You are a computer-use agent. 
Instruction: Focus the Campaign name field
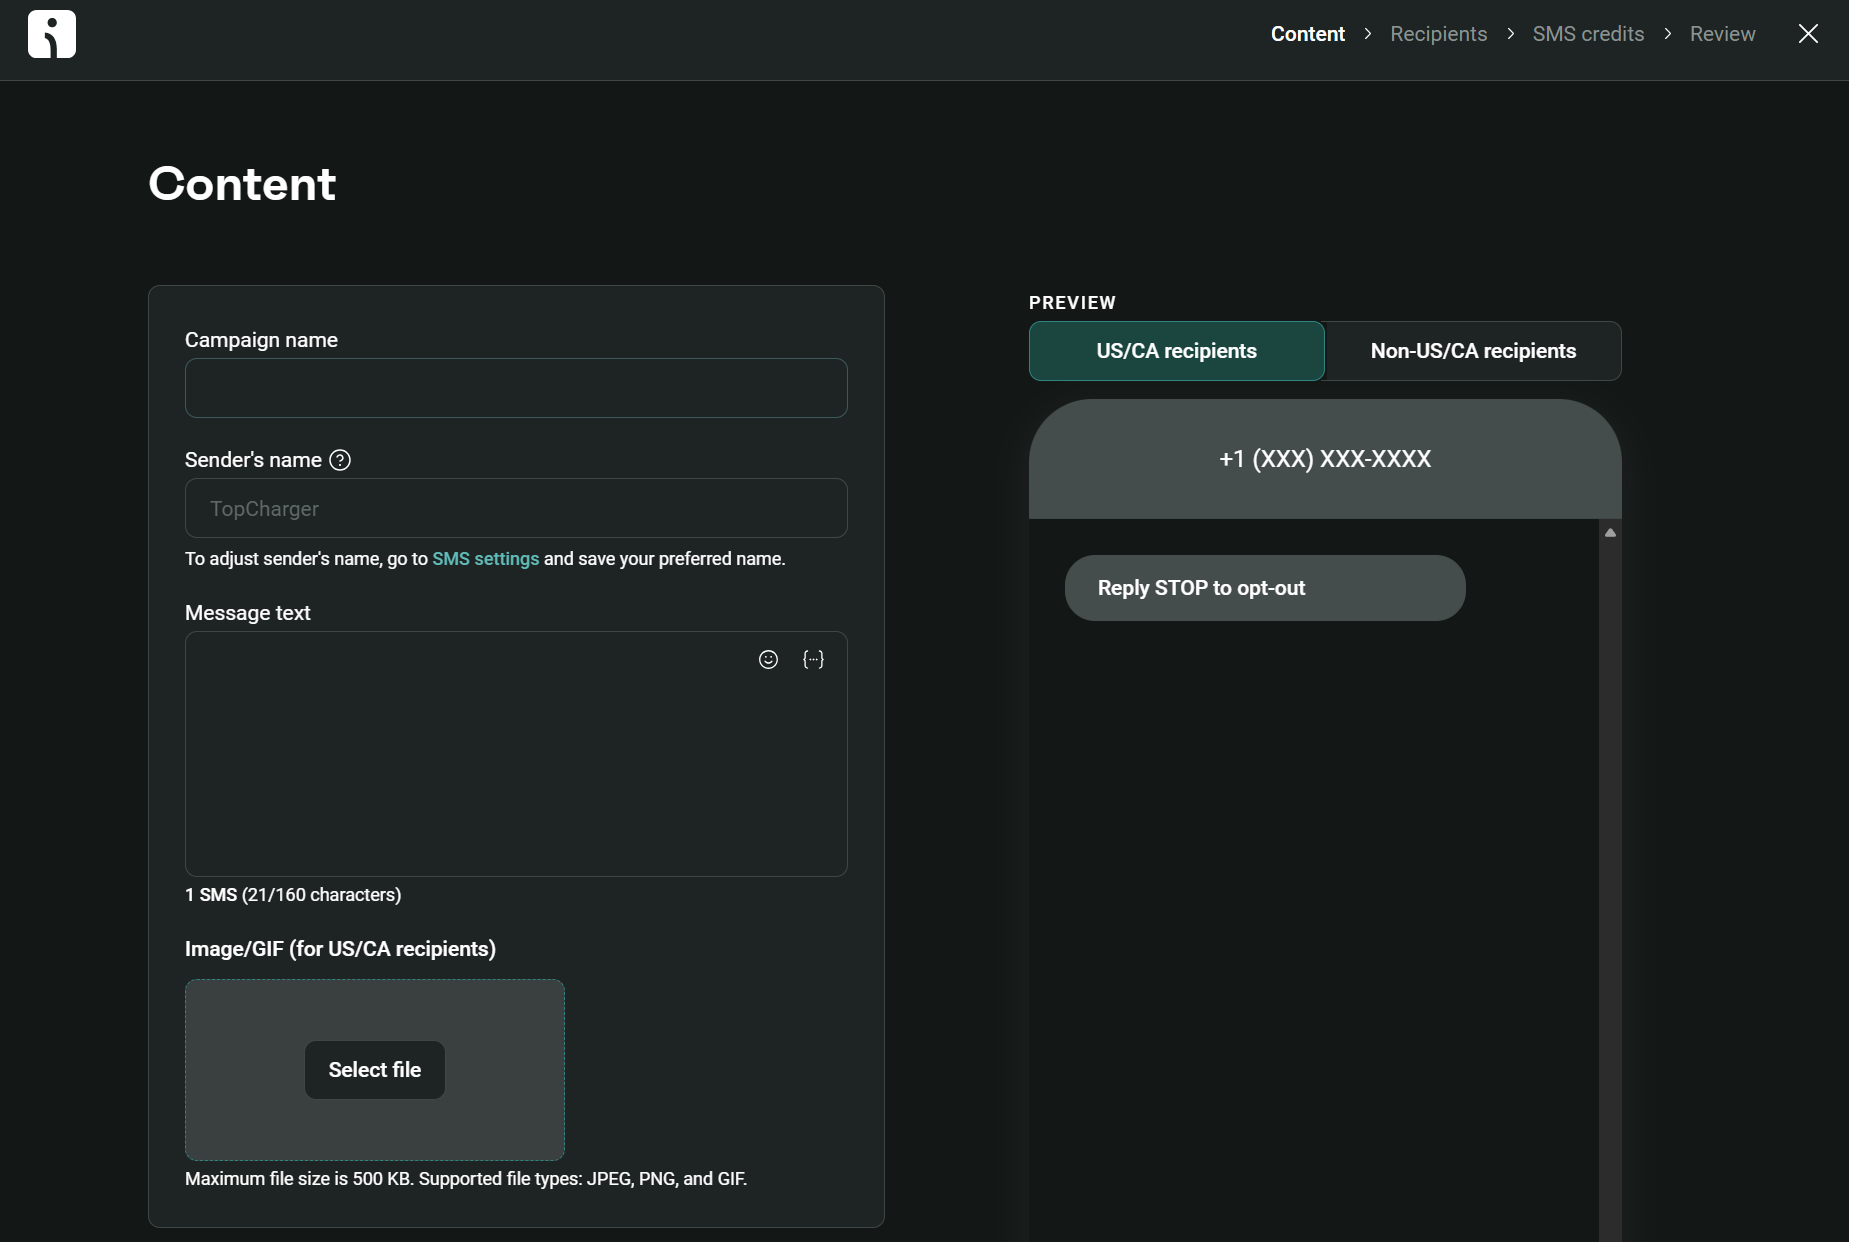click(x=516, y=388)
